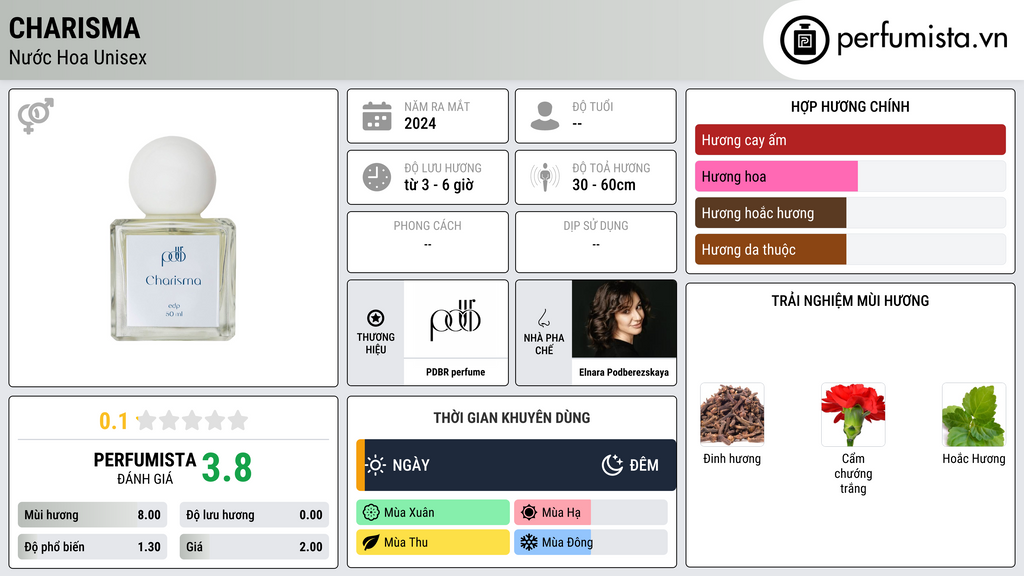Click the Elnara Podberezskaya perfumer name
The height and width of the screenshot is (576, 1024).
point(624,372)
